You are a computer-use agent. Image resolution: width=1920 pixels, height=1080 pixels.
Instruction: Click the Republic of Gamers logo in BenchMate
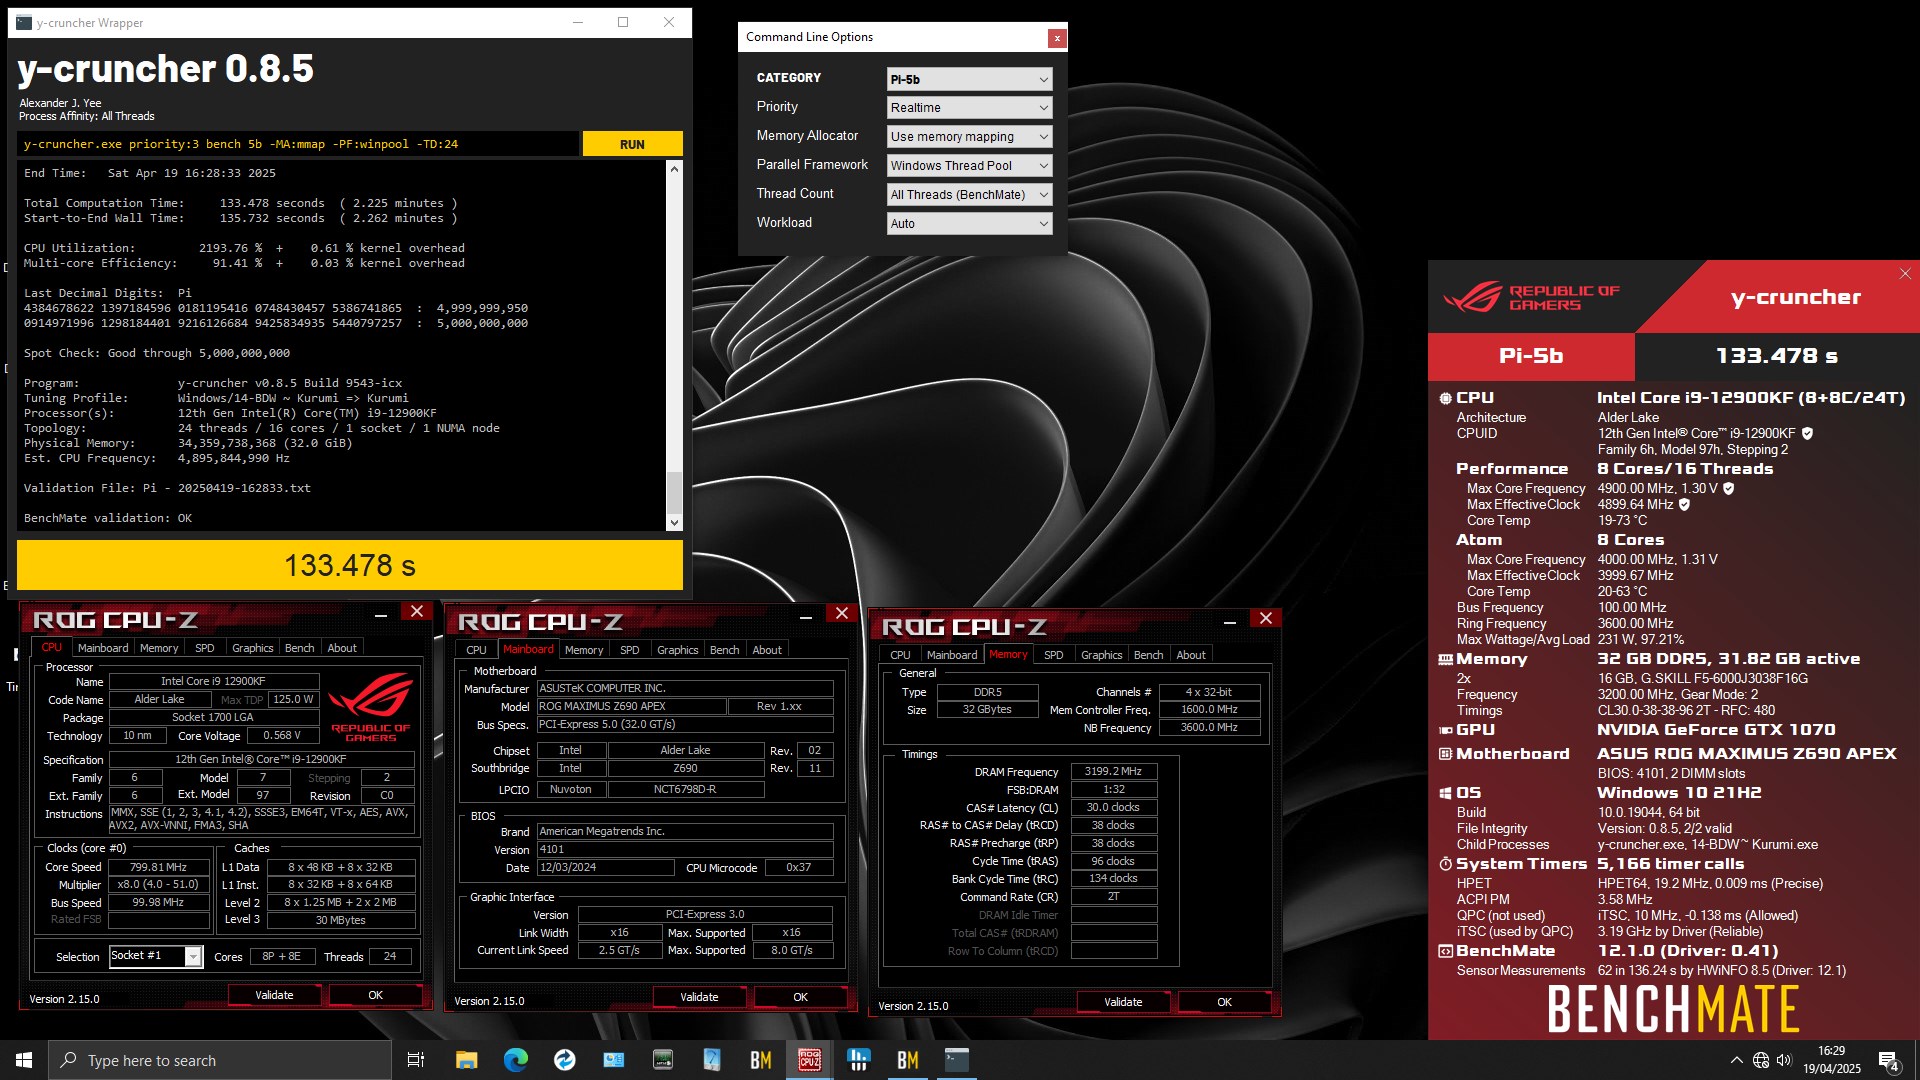(1532, 297)
